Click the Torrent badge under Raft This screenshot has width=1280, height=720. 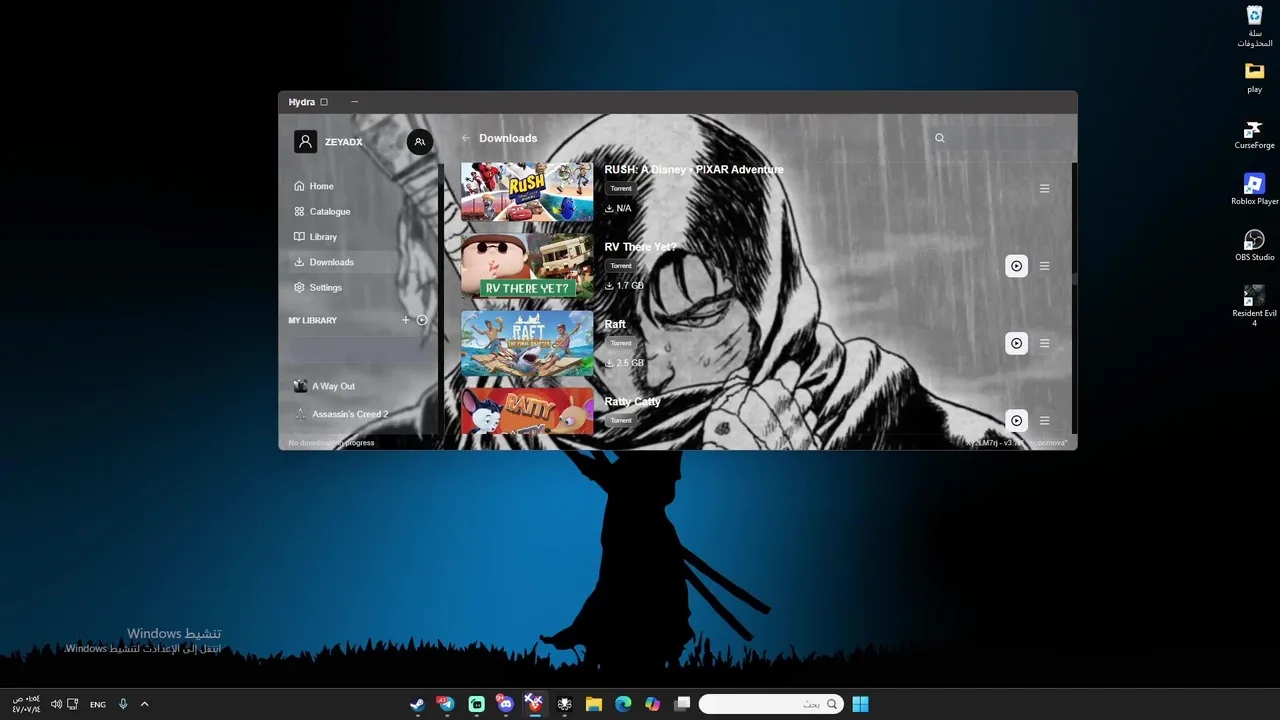tap(621, 343)
